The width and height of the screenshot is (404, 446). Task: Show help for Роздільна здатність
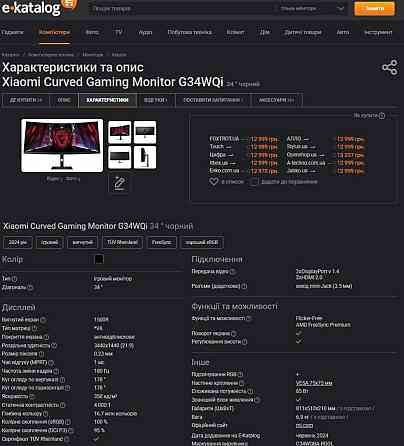tap(54, 346)
